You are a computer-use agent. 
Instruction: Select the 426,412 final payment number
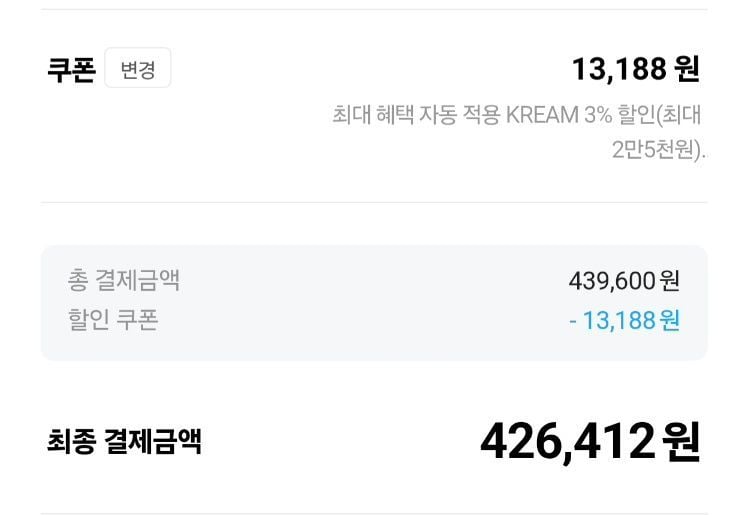click(x=568, y=442)
